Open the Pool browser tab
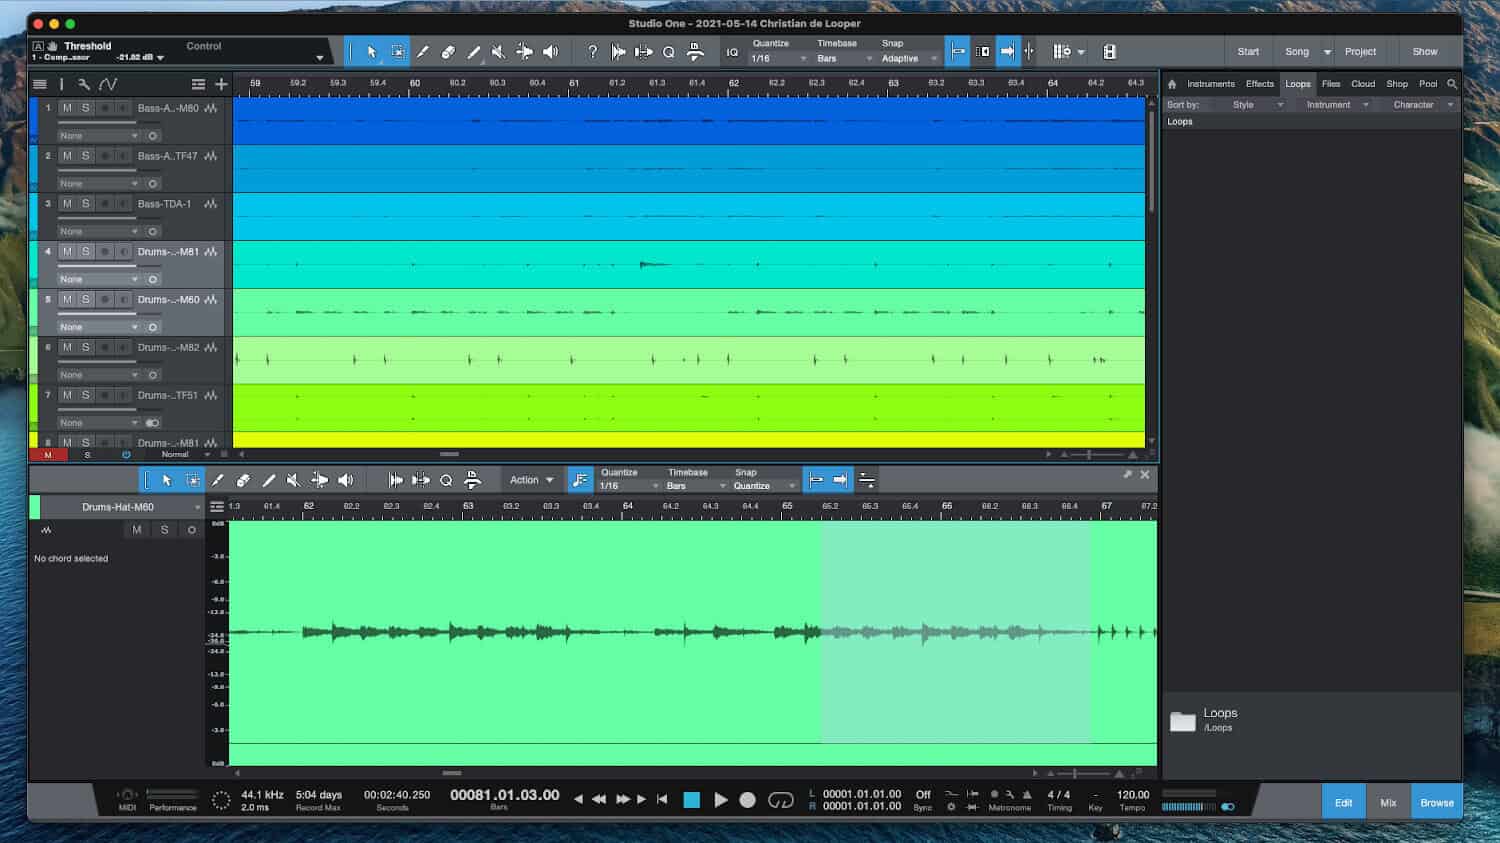 click(x=1428, y=84)
